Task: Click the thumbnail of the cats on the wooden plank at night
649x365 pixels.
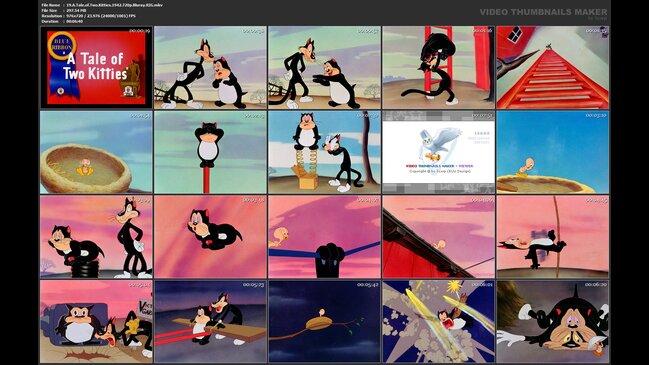Action: (210, 321)
